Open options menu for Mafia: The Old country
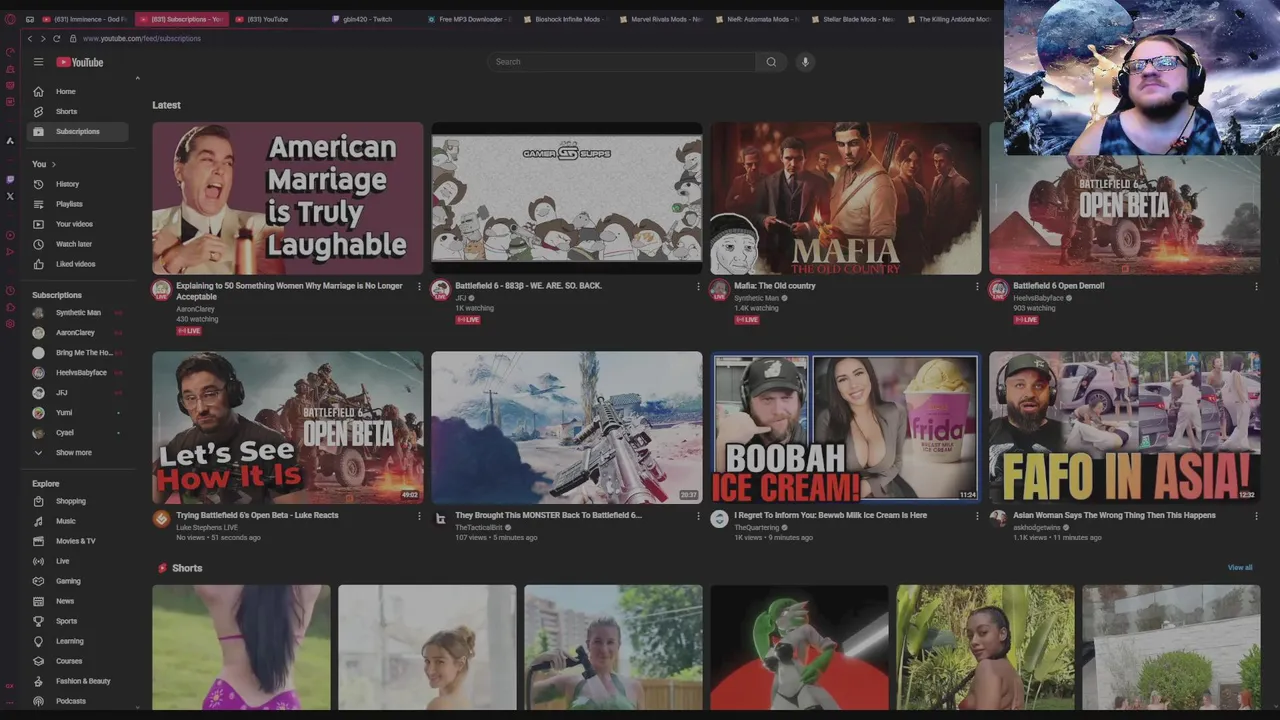This screenshot has height=720, width=1280. 977,287
